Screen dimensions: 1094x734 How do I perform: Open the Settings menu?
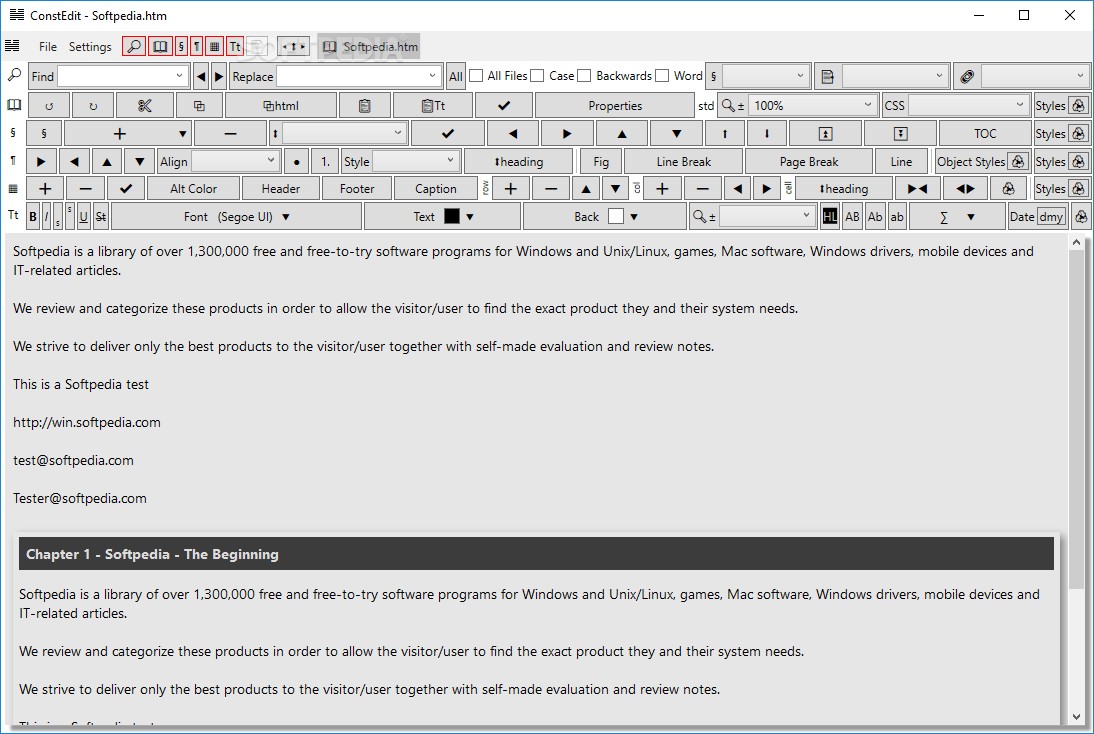click(x=90, y=47)
